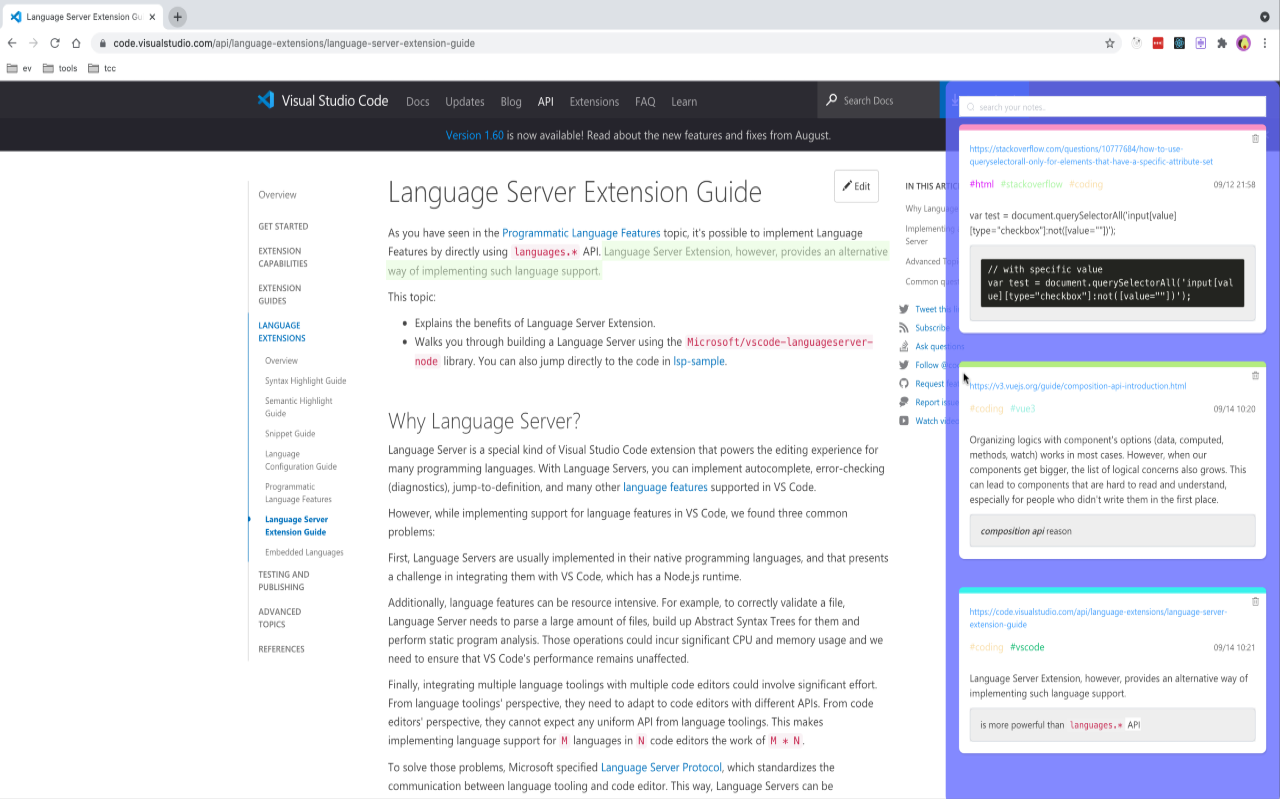Image resolution: width=1280 pixels, height=800 pixels.
Task: Filter by the #vue3 tag
Action: (x=1023, y=409)
